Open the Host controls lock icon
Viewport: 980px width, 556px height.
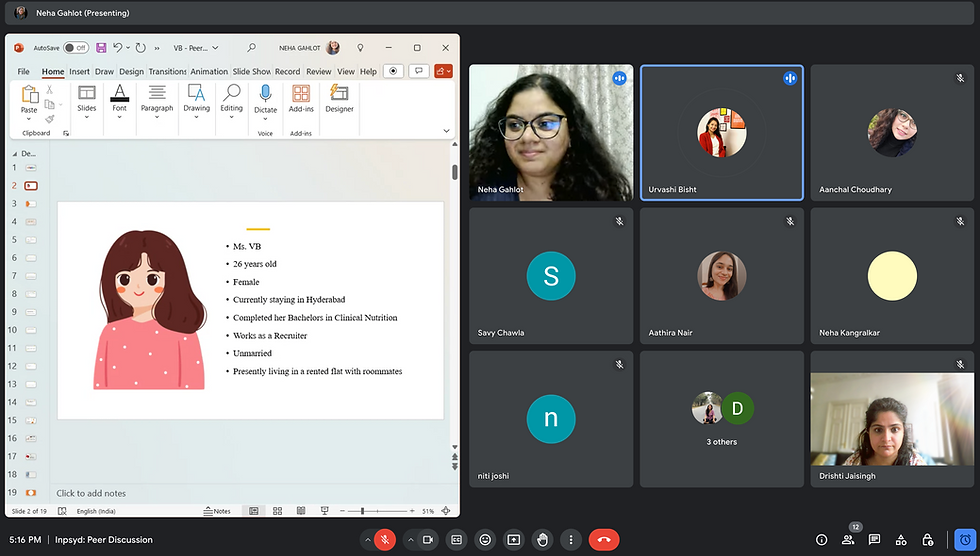[928, 540]
